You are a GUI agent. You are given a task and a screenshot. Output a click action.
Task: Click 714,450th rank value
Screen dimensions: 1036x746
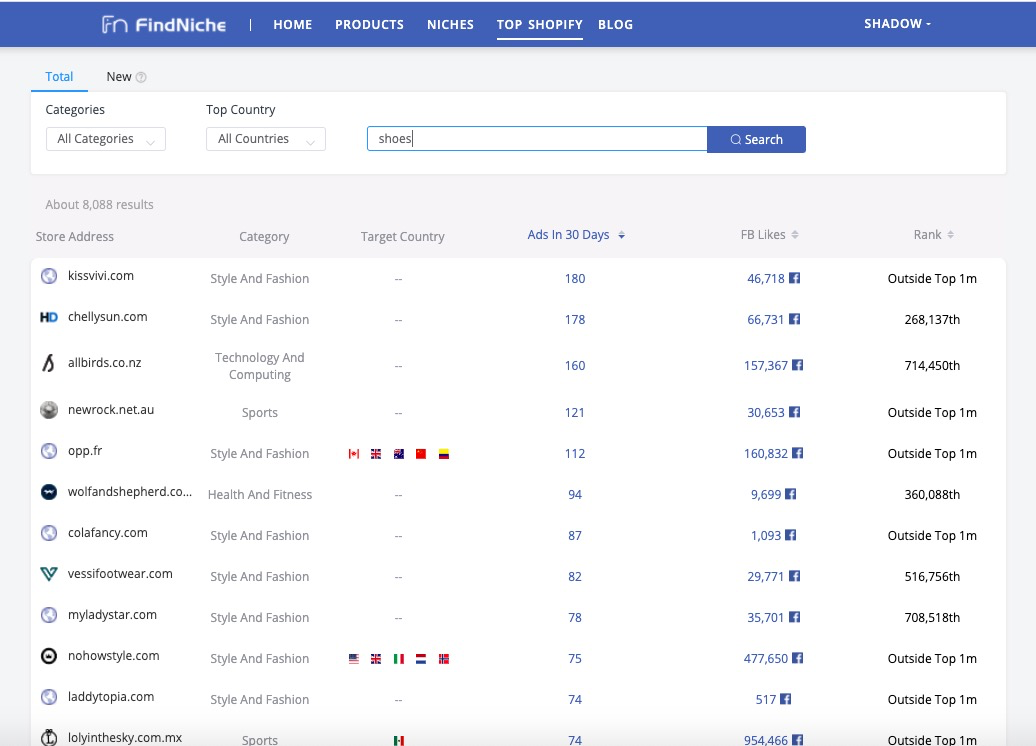tap(932, 365)
